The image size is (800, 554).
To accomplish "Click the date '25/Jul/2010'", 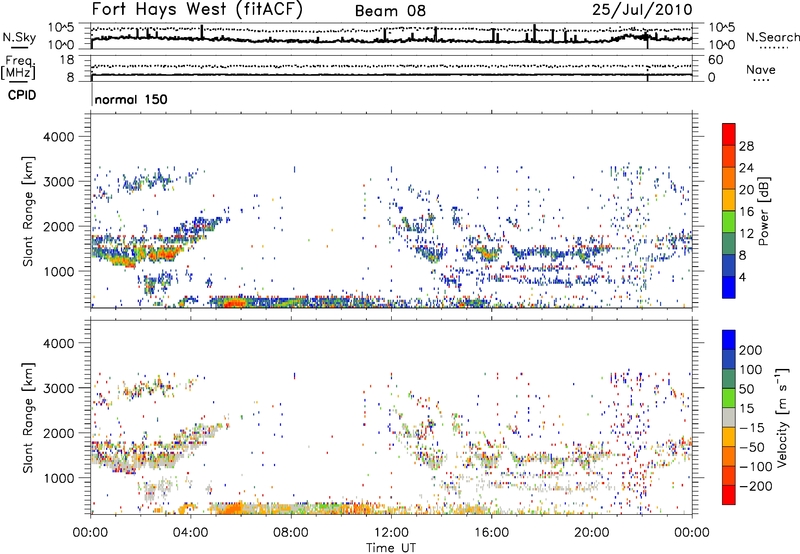I will tap(642, 10).
